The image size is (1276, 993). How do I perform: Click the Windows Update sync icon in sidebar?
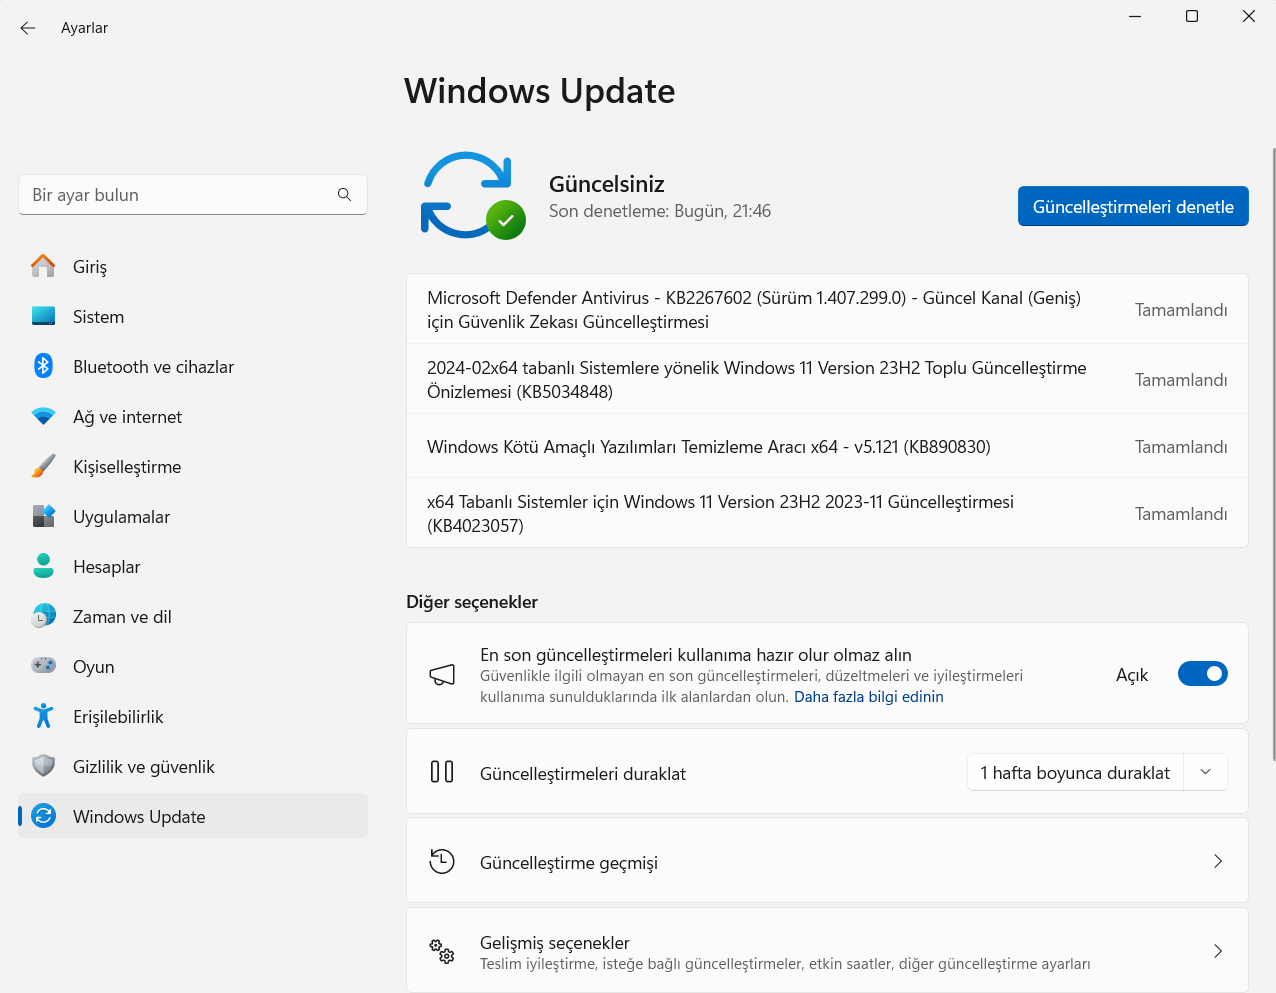pyautogui.click(x=43, y=816)
